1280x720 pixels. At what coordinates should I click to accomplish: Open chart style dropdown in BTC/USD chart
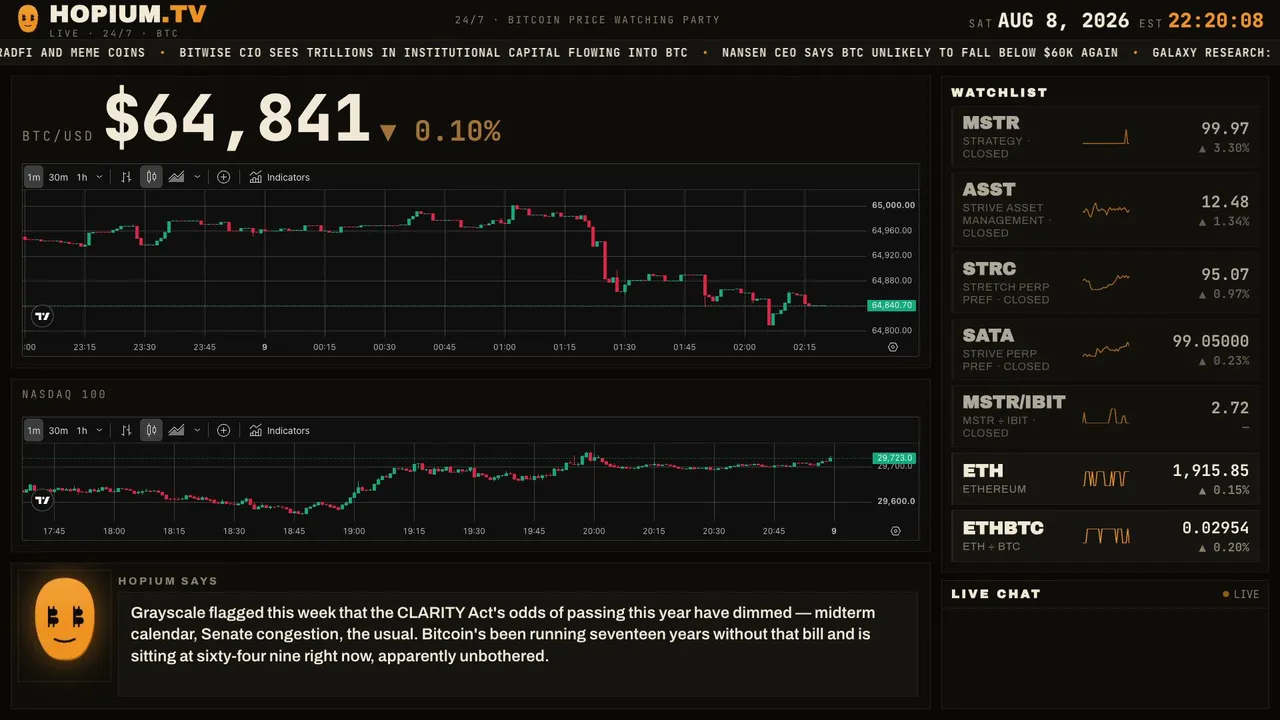[197, 177]
